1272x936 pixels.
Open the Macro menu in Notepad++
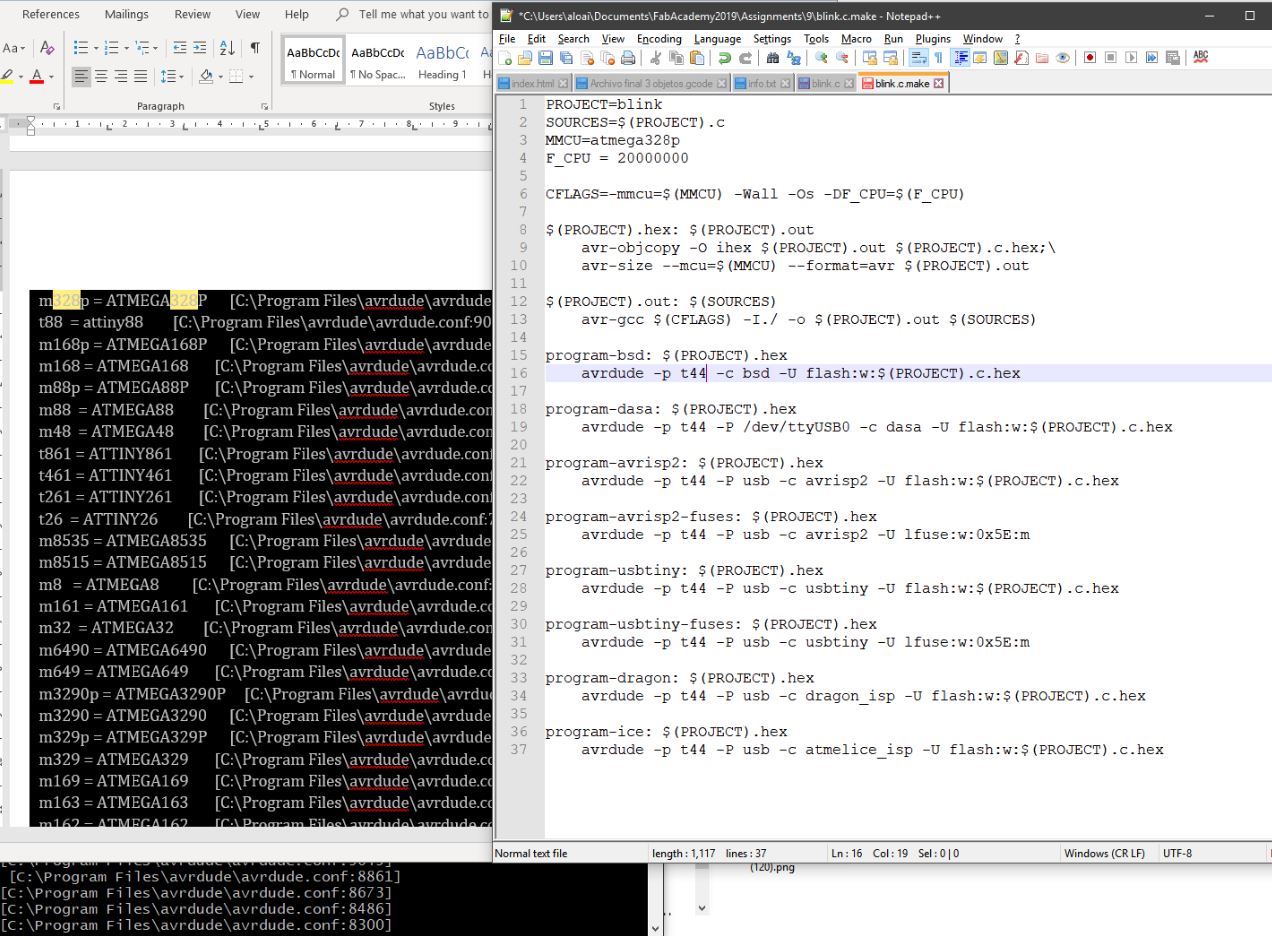856,39
